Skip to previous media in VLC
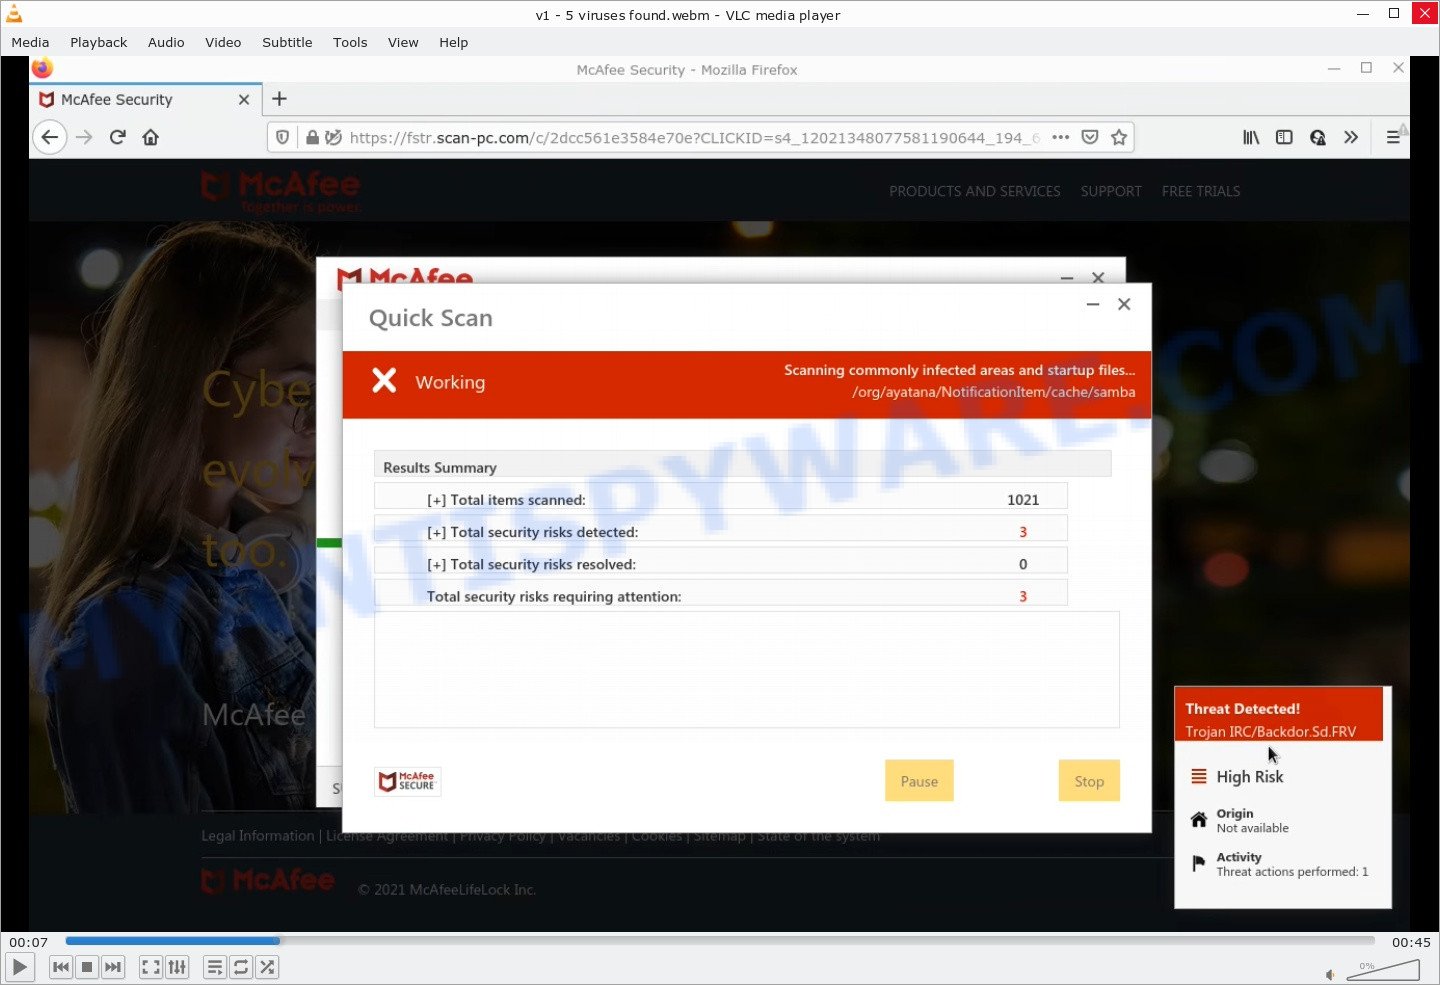 coord(61,967)
